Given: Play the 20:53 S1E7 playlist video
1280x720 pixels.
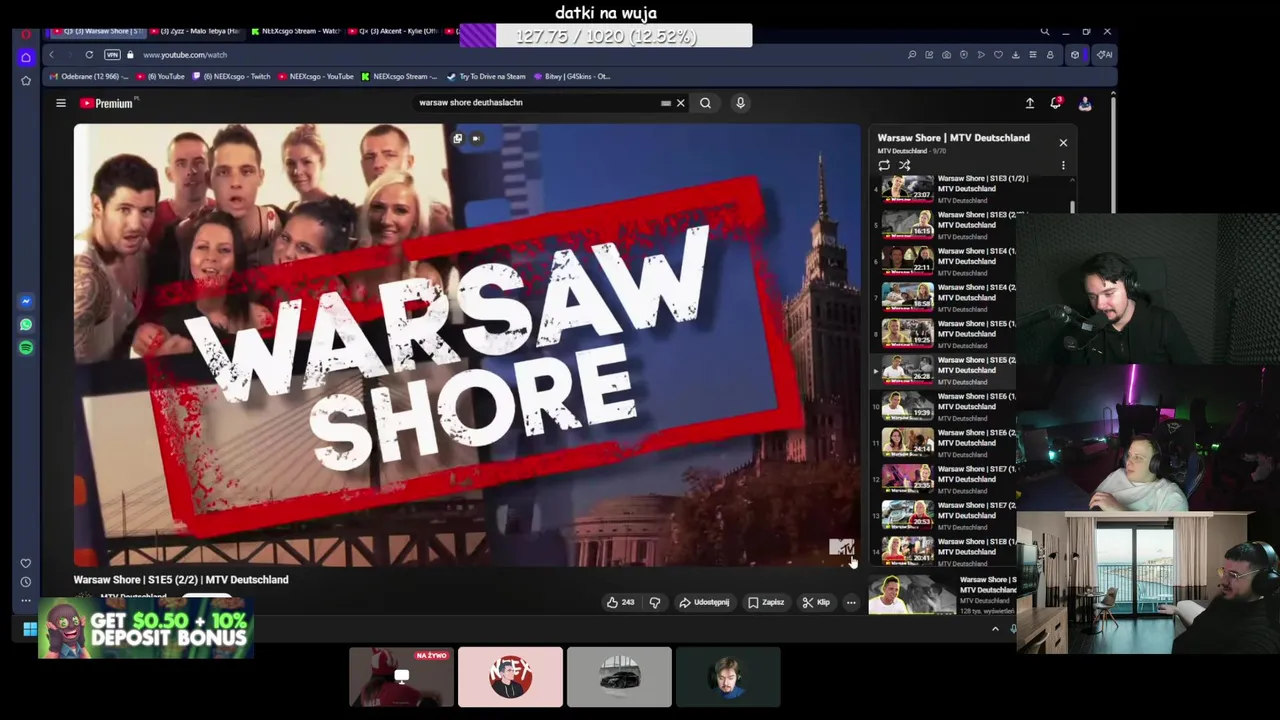Looking at the screenshot, I should (x=945, y=514).
